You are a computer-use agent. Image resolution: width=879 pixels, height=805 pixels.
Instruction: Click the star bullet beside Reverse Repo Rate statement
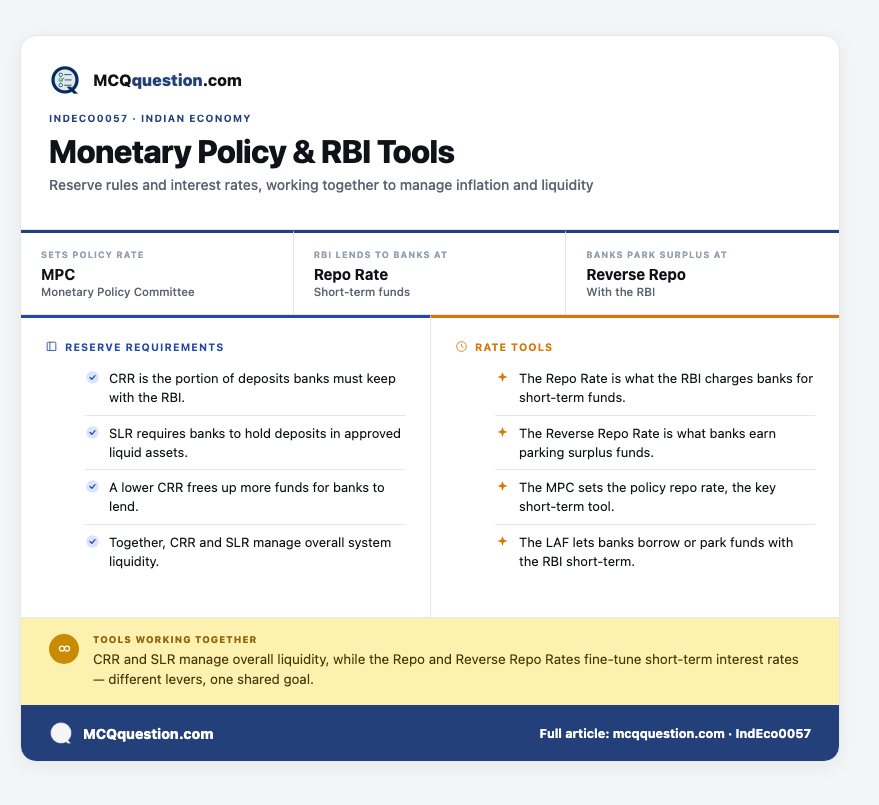coord(502,432)
